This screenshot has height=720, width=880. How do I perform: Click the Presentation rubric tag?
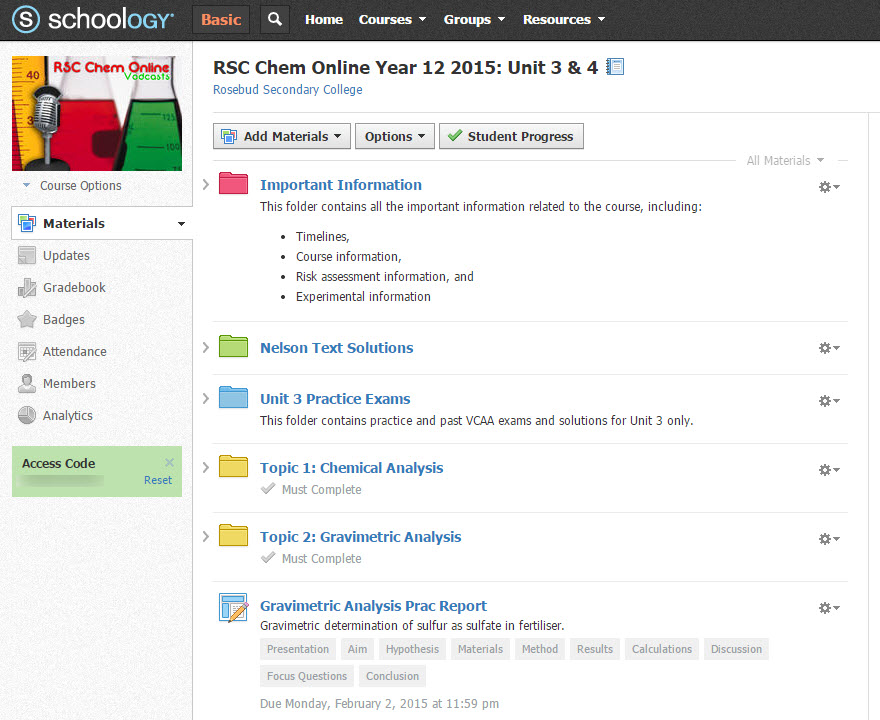[x=298, y=649]
